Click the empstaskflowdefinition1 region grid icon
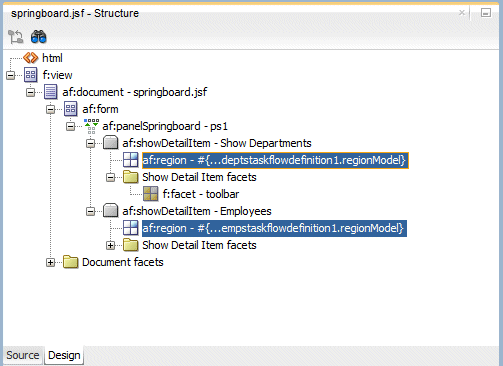This screenshot has height=366, width=503. [x=131, y=228]
